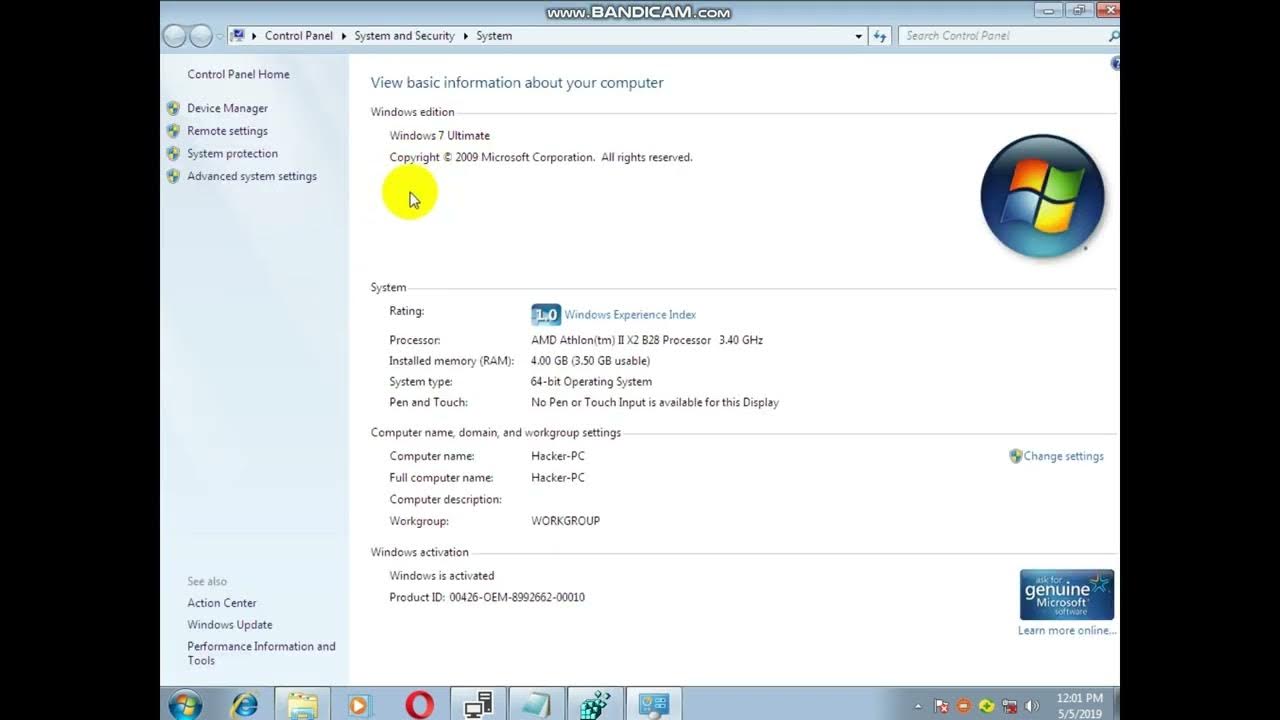Open Windows Update link
The height and width of the screenshot is (720, 1280).
[230, 625]
